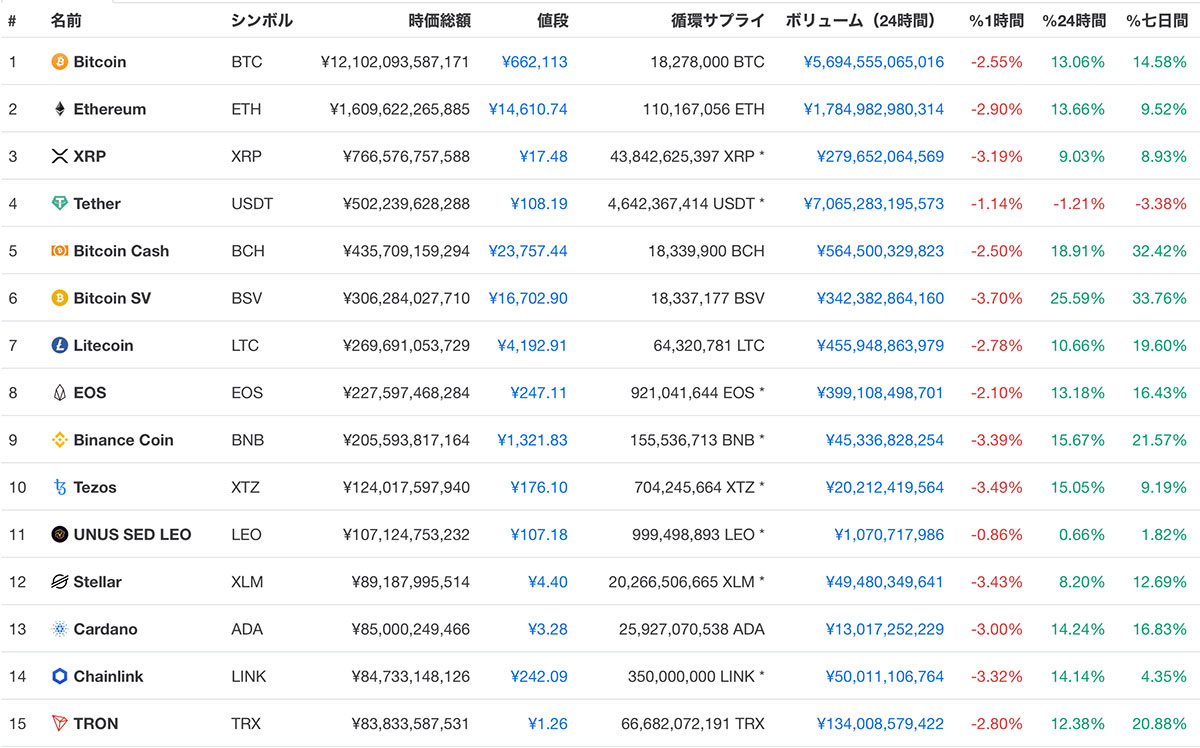Screen dimensions: 1200x748
Task: Open XRP volume ¥279,652,064,569 link
Action: pos(880,156)
